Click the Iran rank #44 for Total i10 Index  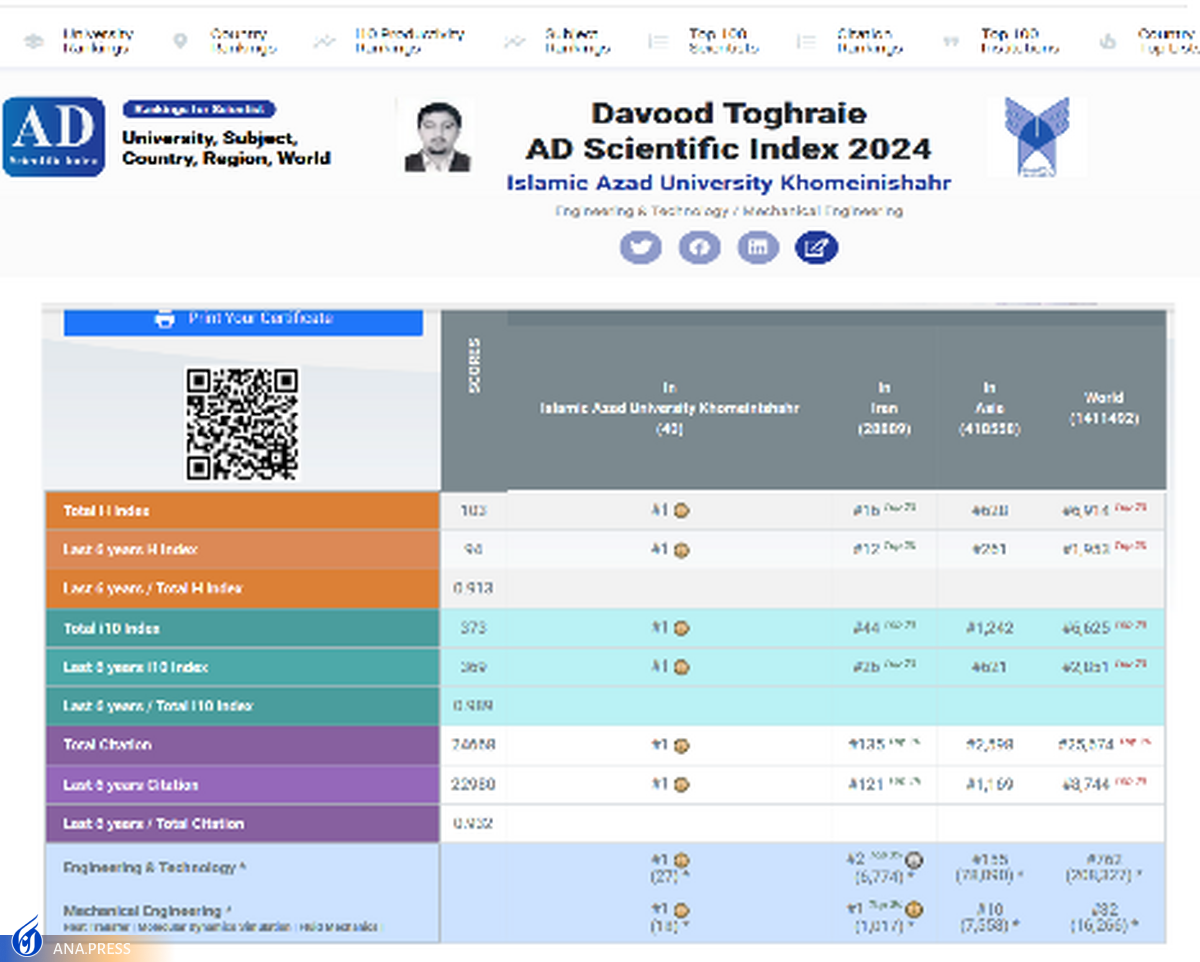864,629
